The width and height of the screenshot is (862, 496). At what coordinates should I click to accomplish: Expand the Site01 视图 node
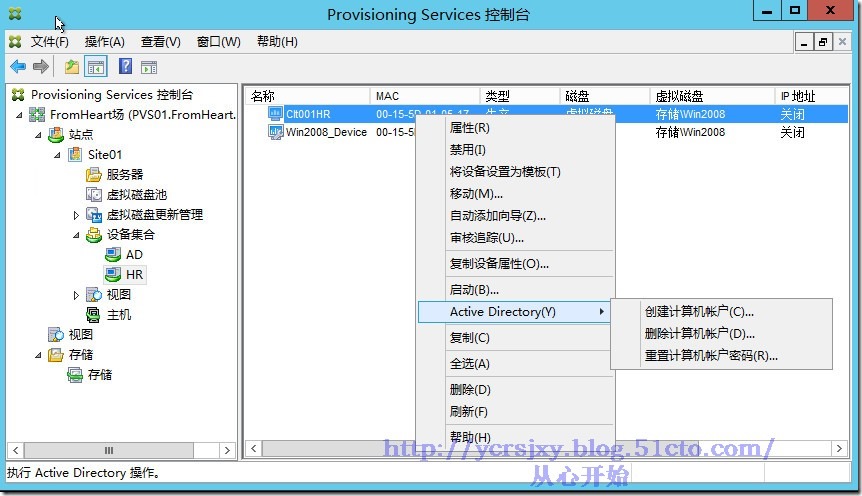click(76, 295)
